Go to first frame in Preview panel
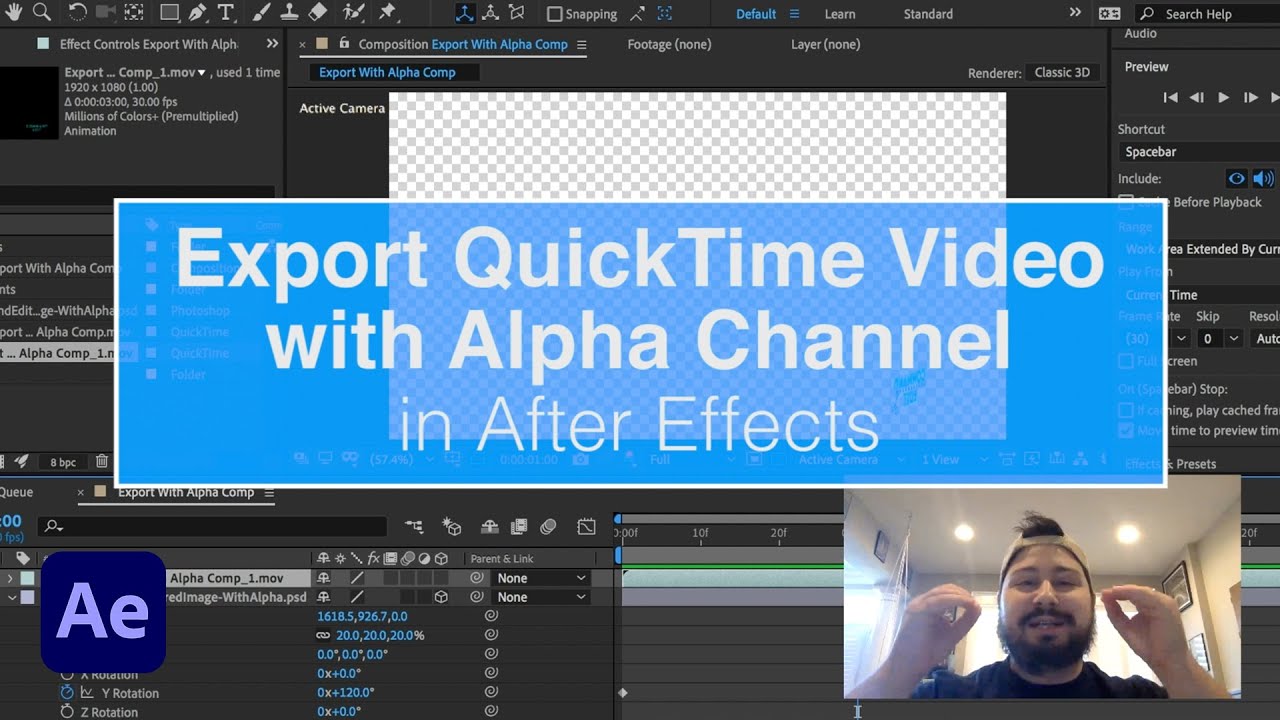 coord(1170,97)
